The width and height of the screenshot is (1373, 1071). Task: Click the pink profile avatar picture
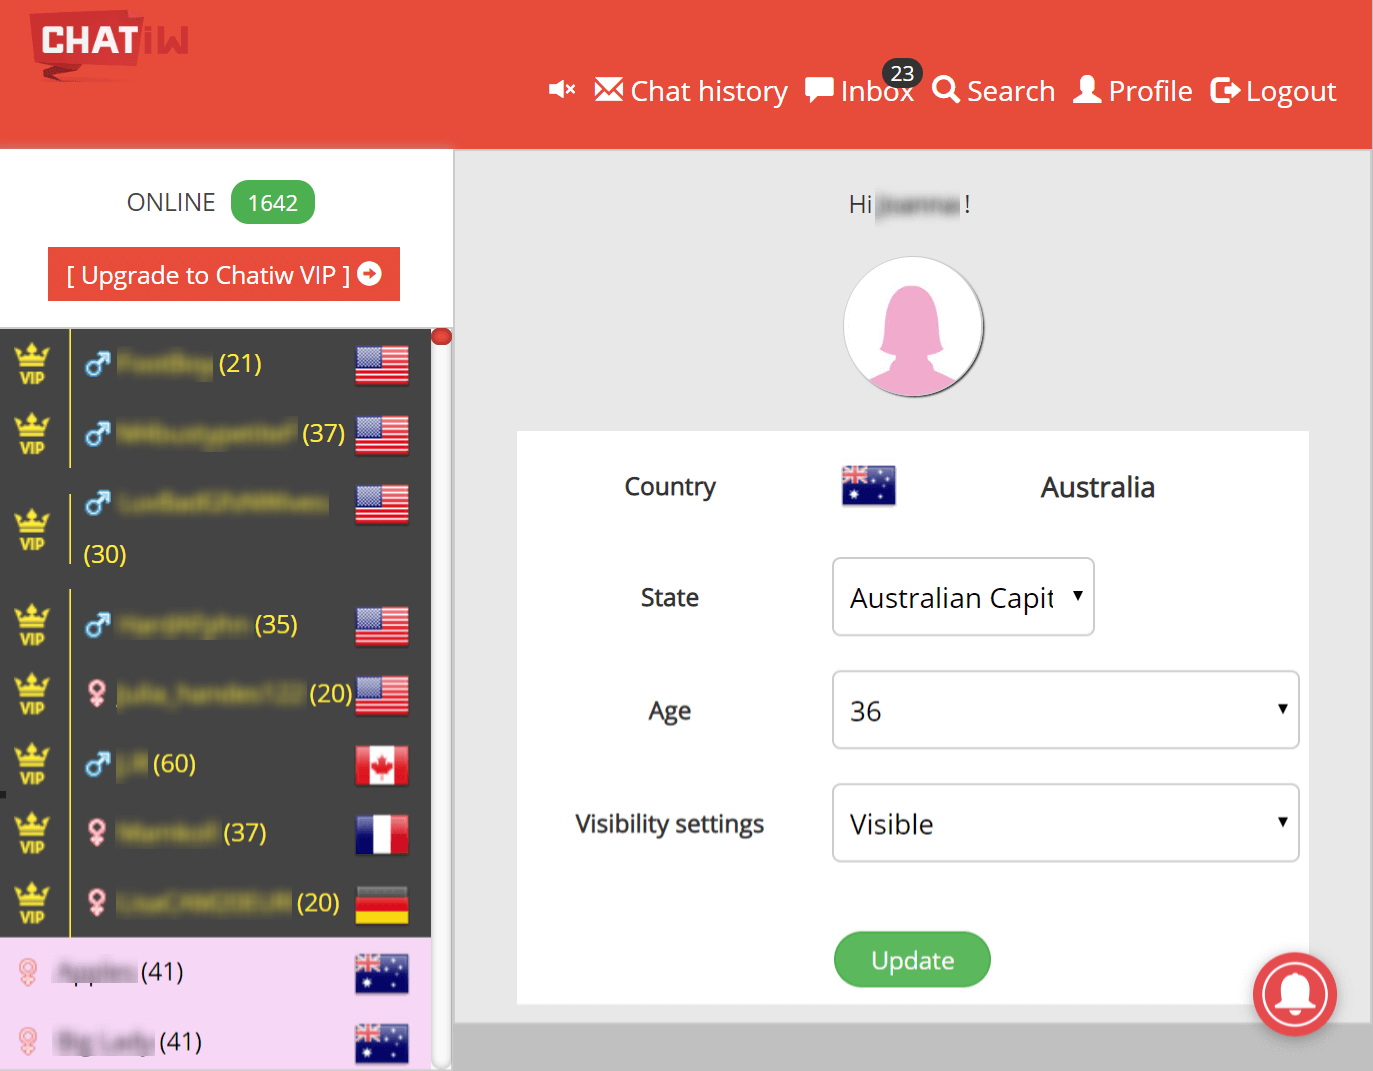pyautogui.click(x=913, y=327)
